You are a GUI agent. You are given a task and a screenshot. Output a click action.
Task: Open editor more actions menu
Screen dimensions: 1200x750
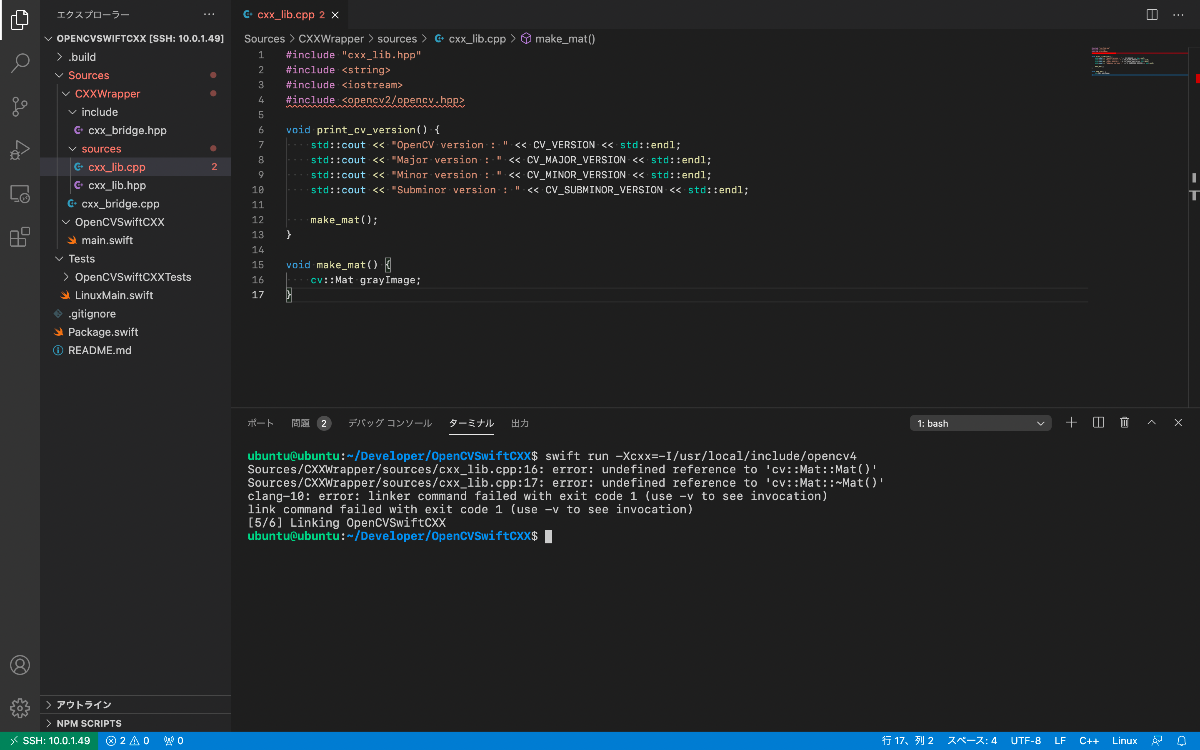[1178, 15]
